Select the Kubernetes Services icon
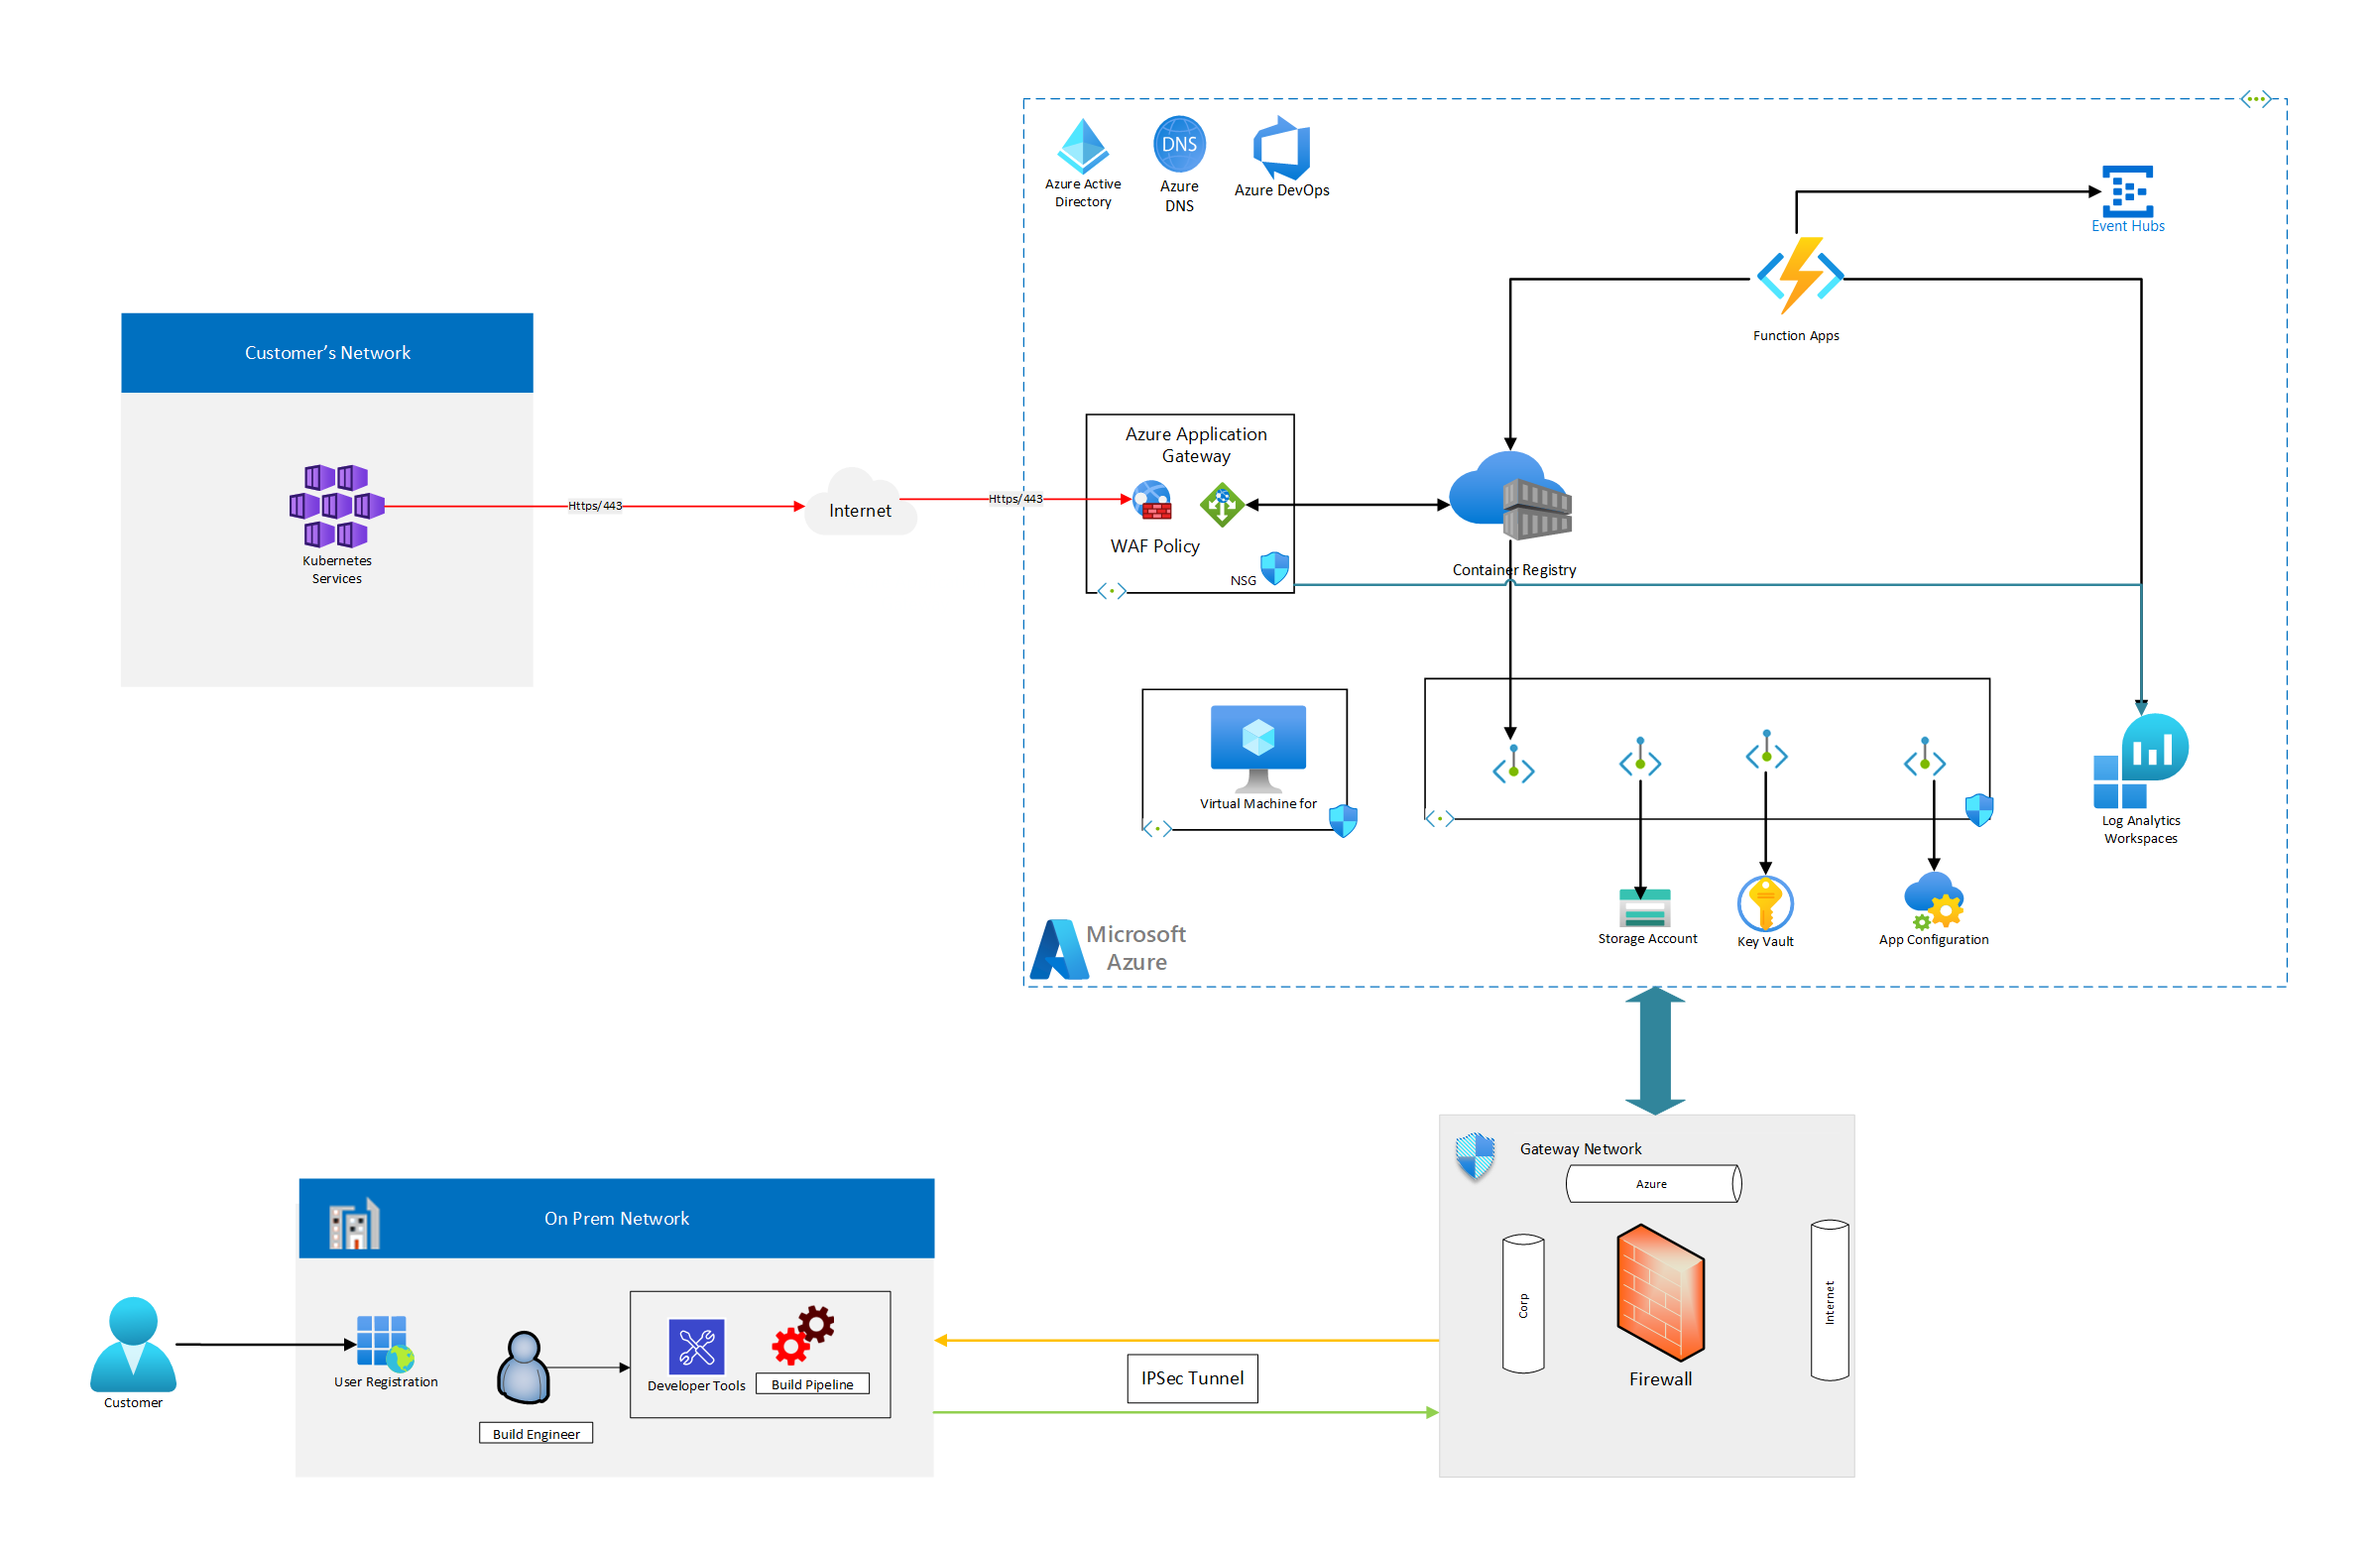 pos(335,508)
